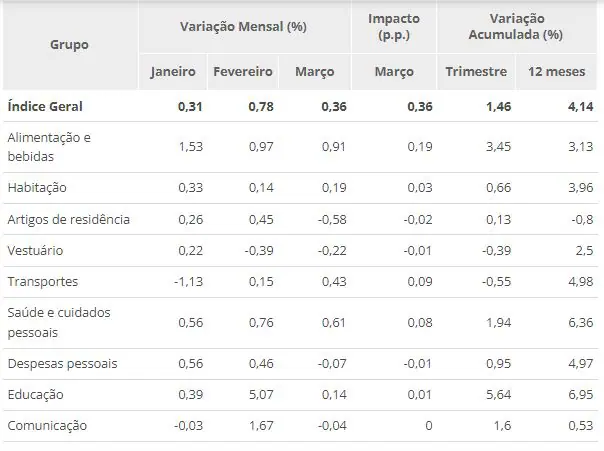Image resolution: width=604 pixels, height=451 pixels.
Task: Click the Grupo column header
Action: [69, 45]
